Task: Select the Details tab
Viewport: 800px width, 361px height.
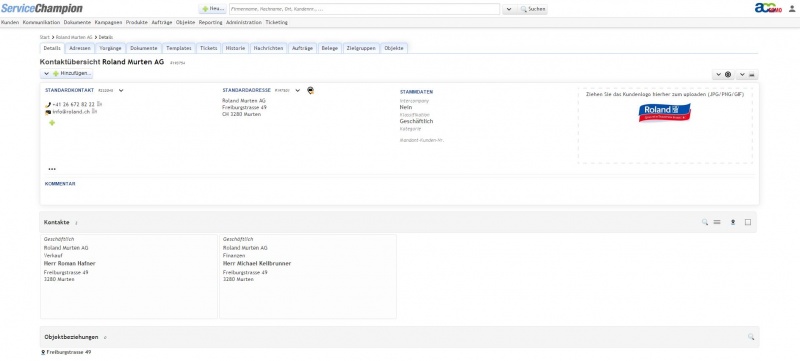Action: (x=52, y=48)
